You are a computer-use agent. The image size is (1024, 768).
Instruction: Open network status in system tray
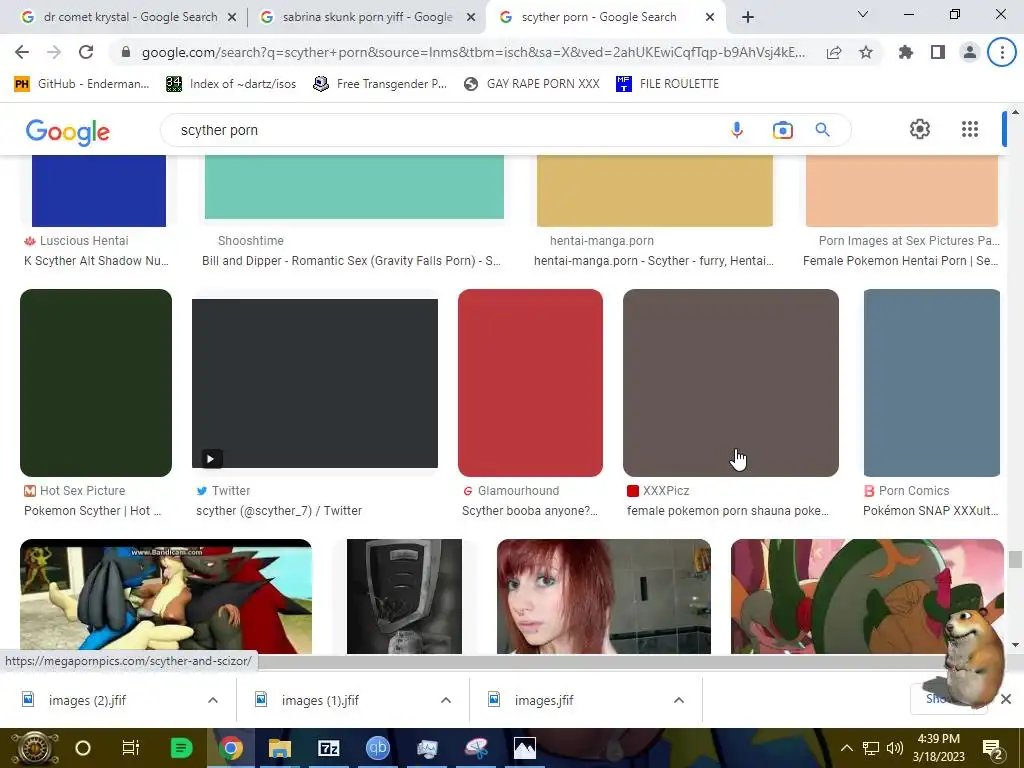(871, 748)
